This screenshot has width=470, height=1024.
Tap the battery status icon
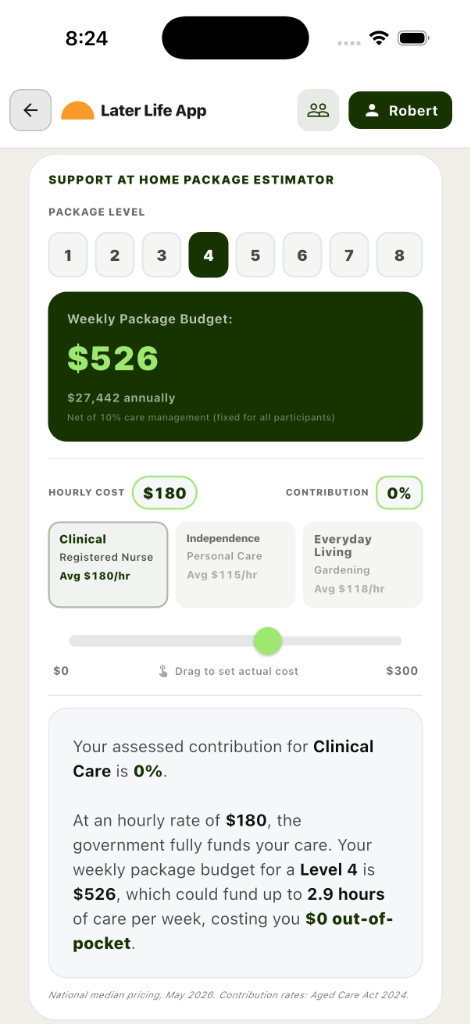[413, 38]
